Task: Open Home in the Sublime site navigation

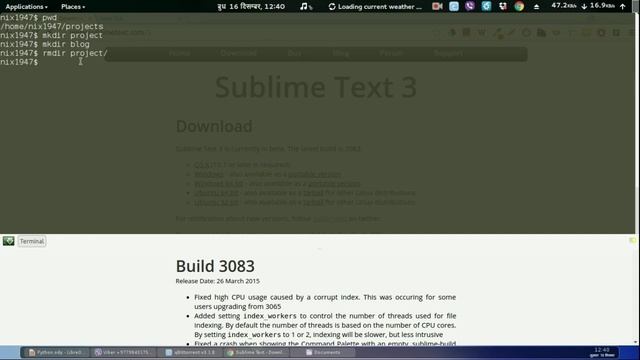Action: coord(179,53)
